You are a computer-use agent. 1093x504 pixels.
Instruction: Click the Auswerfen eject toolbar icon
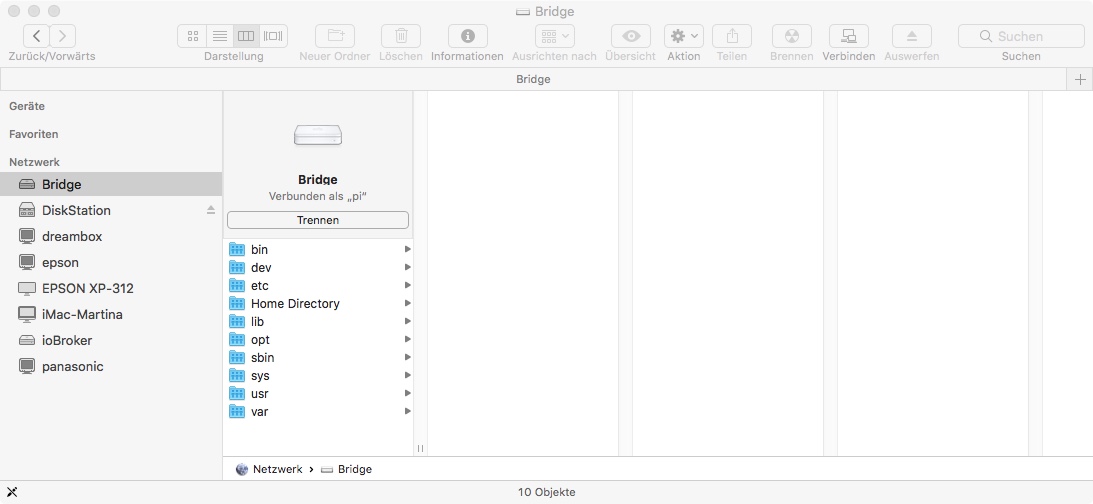(911, 36)
